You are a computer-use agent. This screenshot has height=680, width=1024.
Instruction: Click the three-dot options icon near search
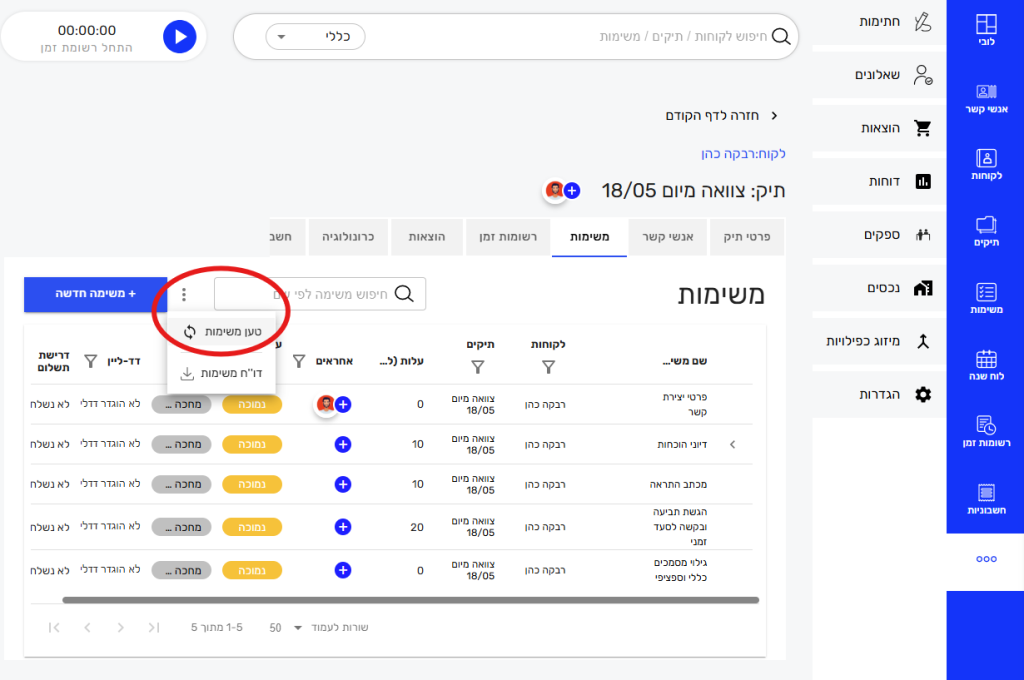(184, 295)
